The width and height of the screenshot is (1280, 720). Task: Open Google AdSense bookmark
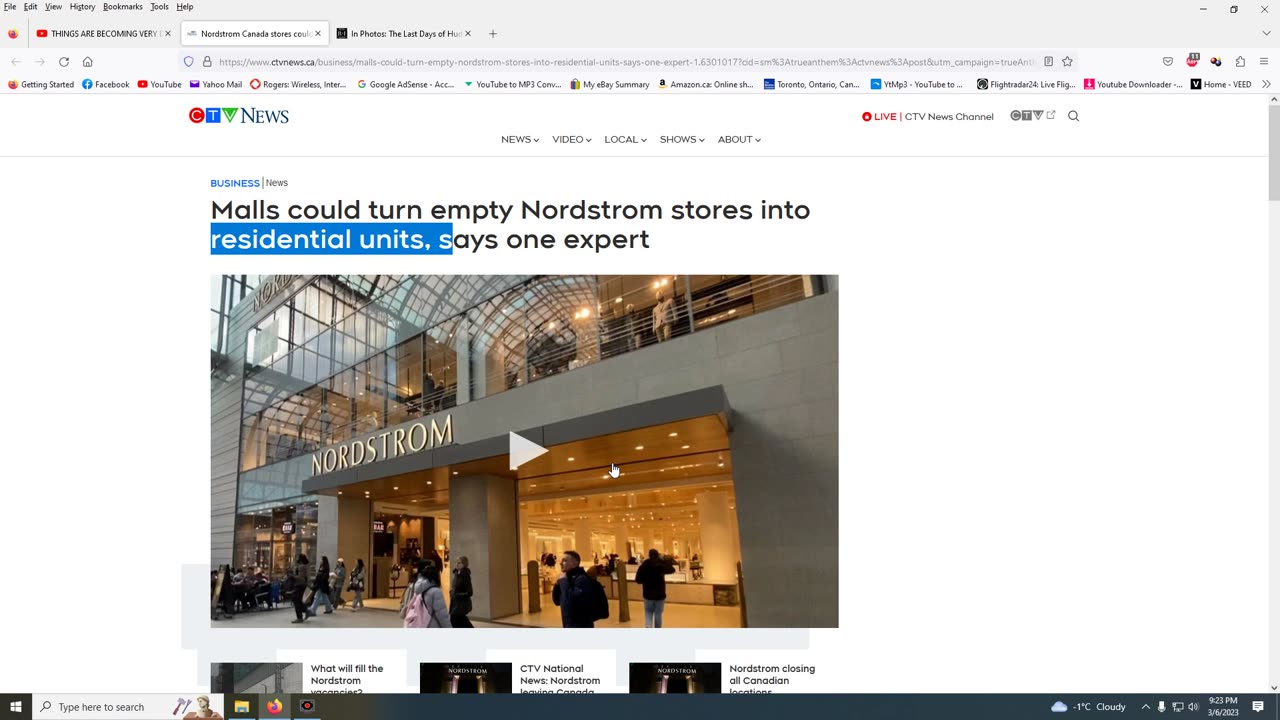(x=405, y=84)
